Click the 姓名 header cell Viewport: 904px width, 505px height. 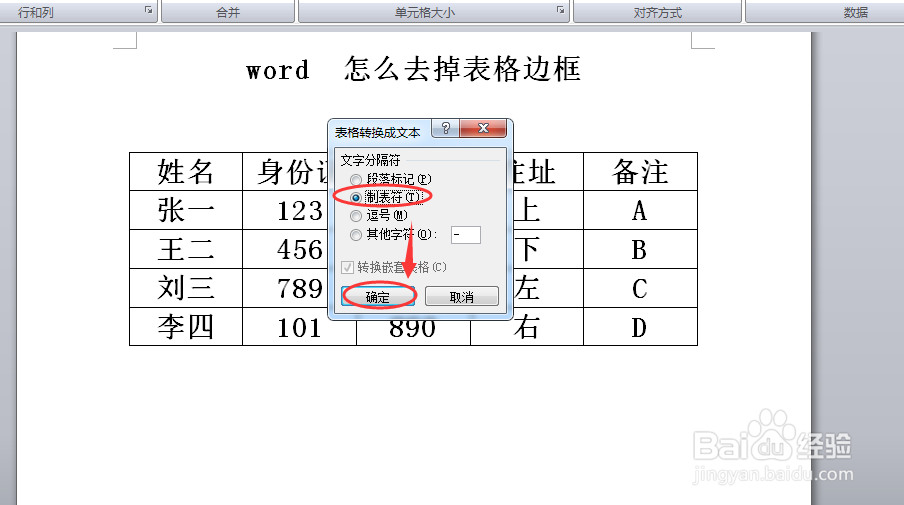click(186, 172)
